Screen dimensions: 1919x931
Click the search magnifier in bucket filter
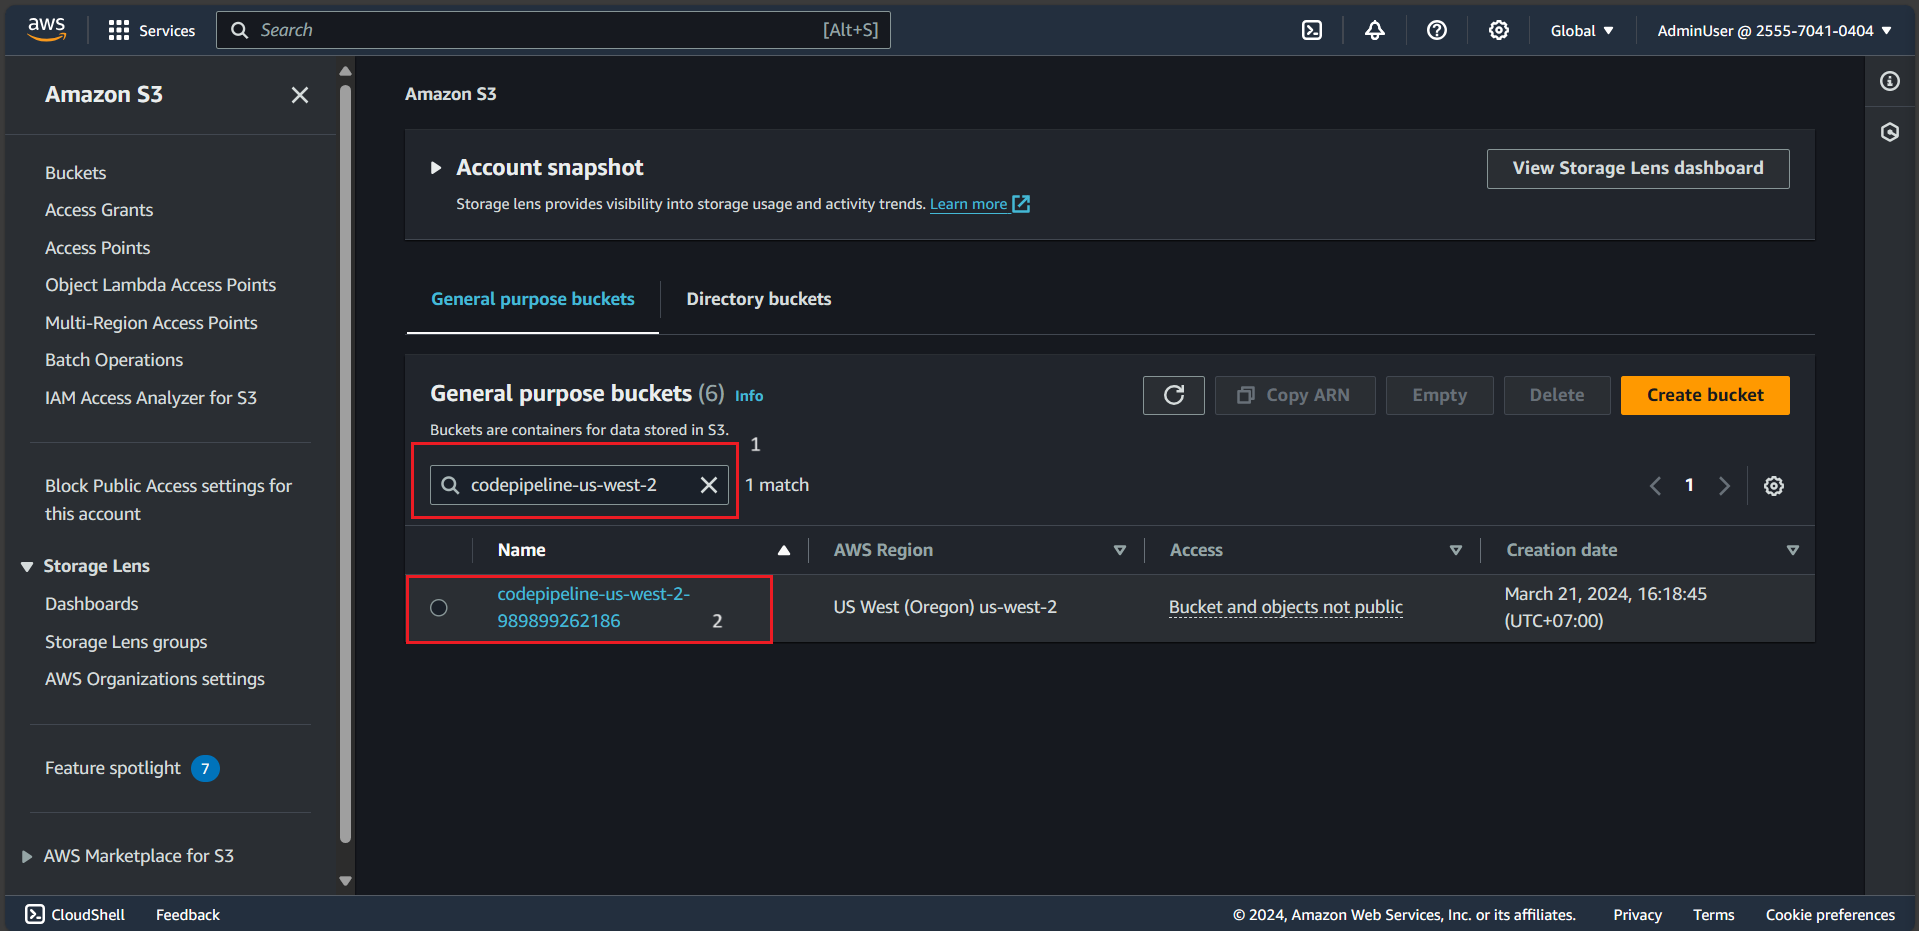450,485
